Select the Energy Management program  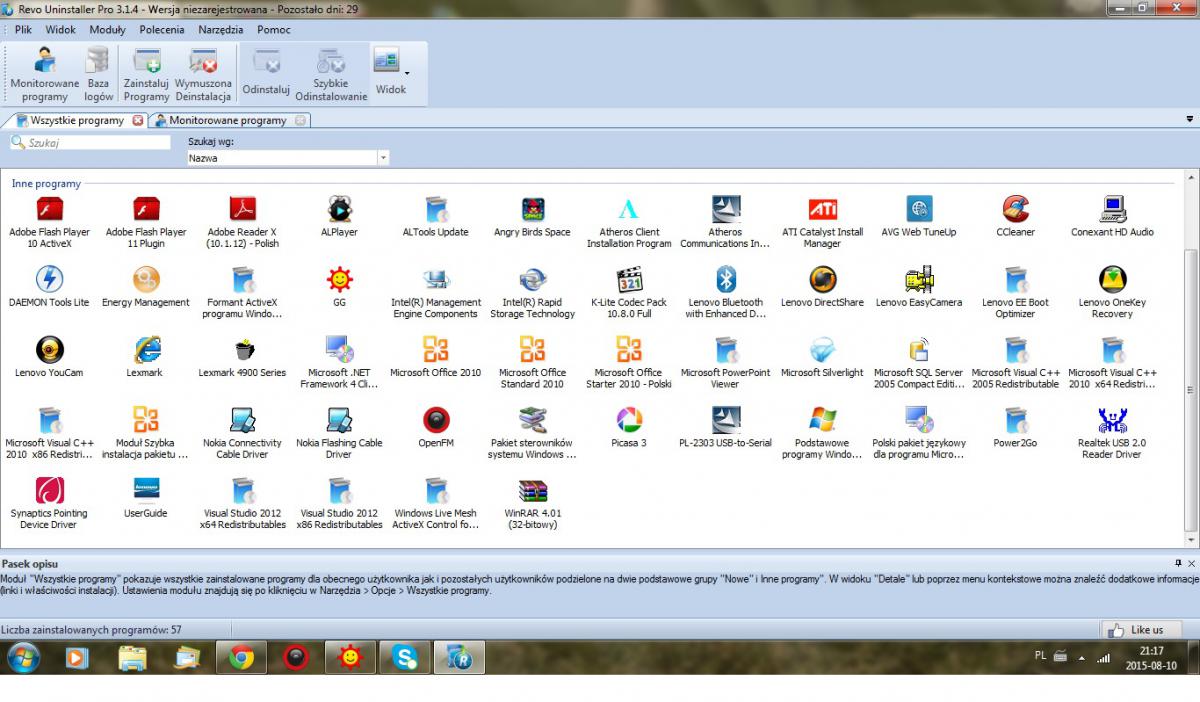[146, 287]
